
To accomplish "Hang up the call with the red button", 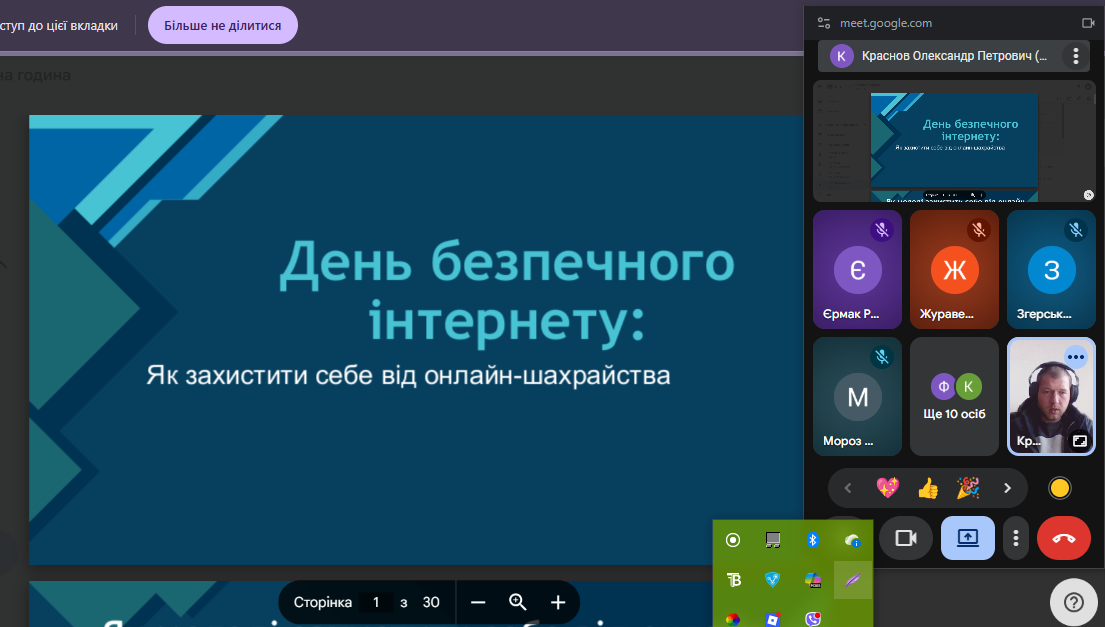I will [x=1063, y=538].
